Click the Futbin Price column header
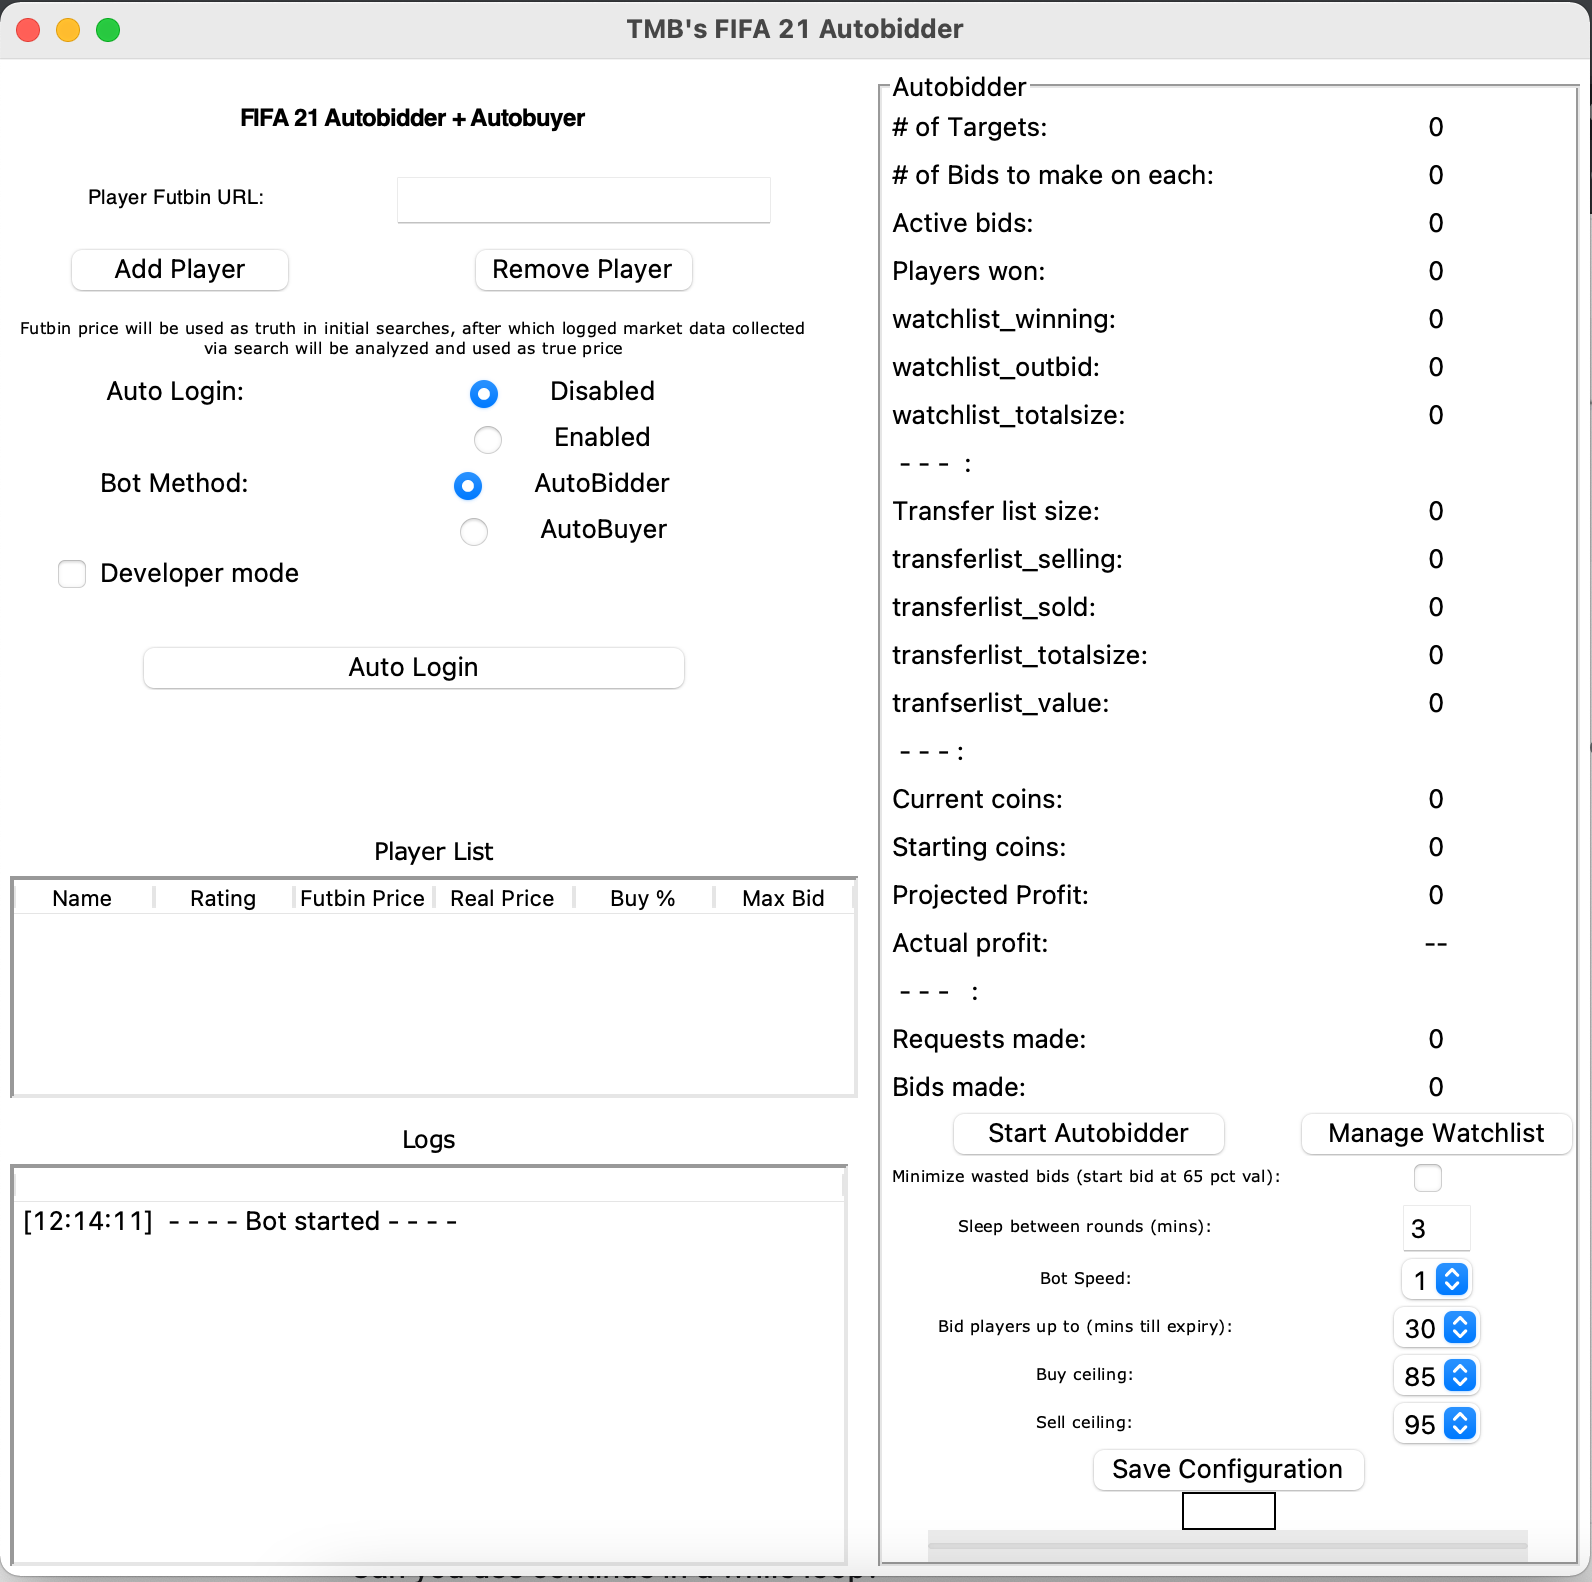This screenshot has width=1592, height=1582. [363, 898]
